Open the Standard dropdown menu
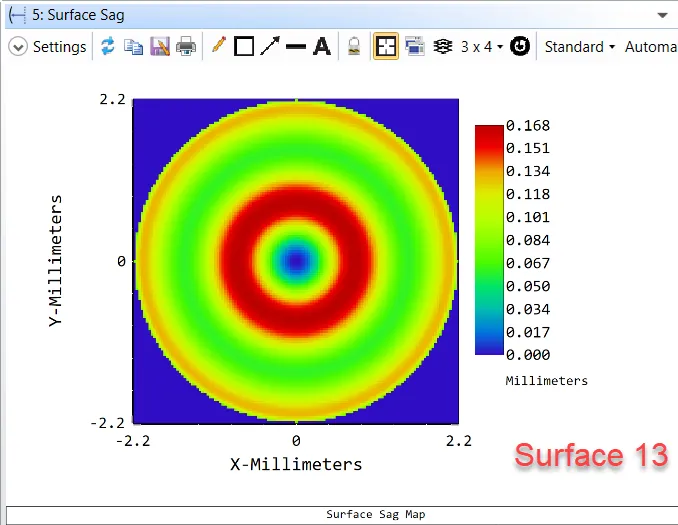This screenshot has width=678, height=525. (x=579, y=47)
